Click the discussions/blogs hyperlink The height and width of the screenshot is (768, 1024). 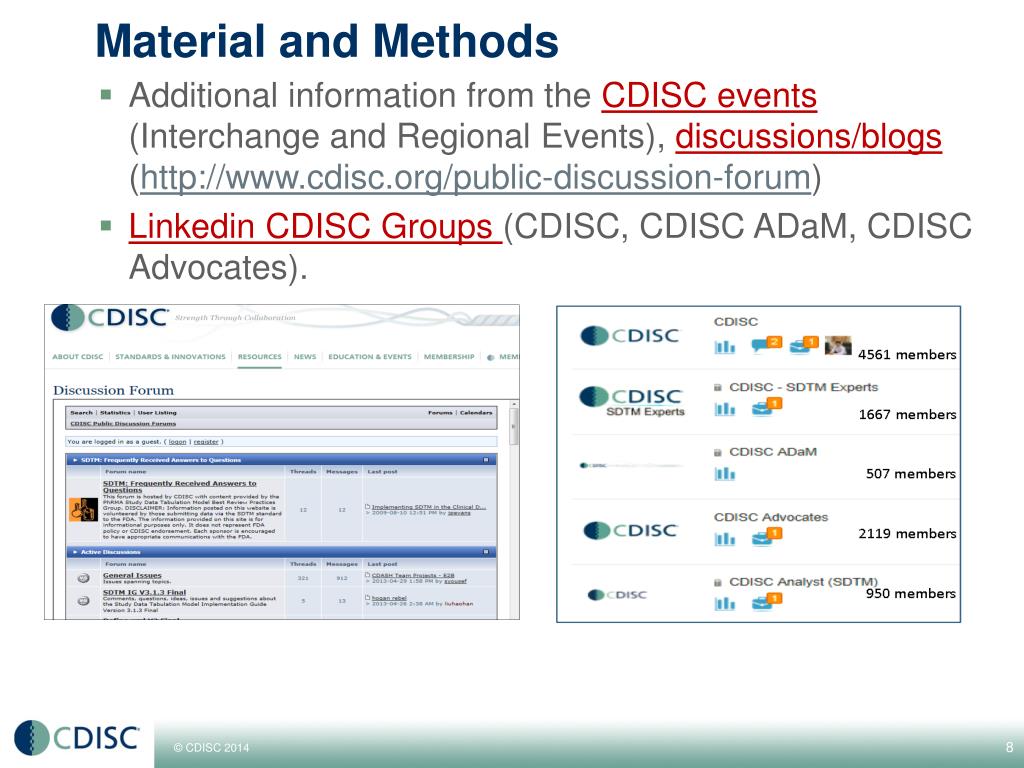pyautogui.click(x=808, y=137)
